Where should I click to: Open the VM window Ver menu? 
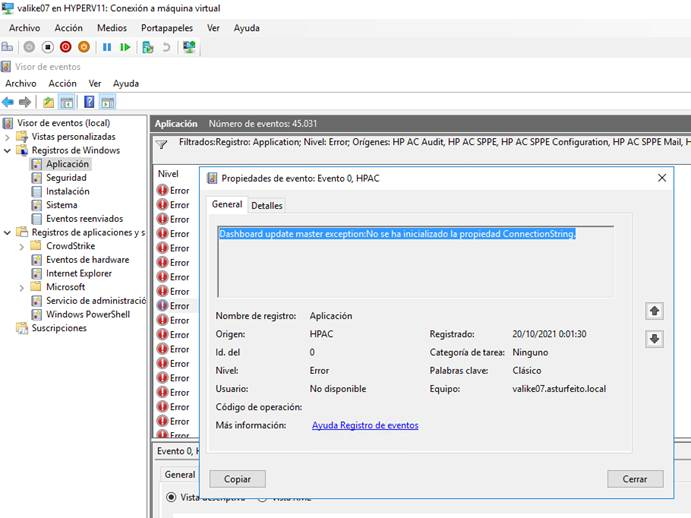pyautogui.click(x=213, y=28)
